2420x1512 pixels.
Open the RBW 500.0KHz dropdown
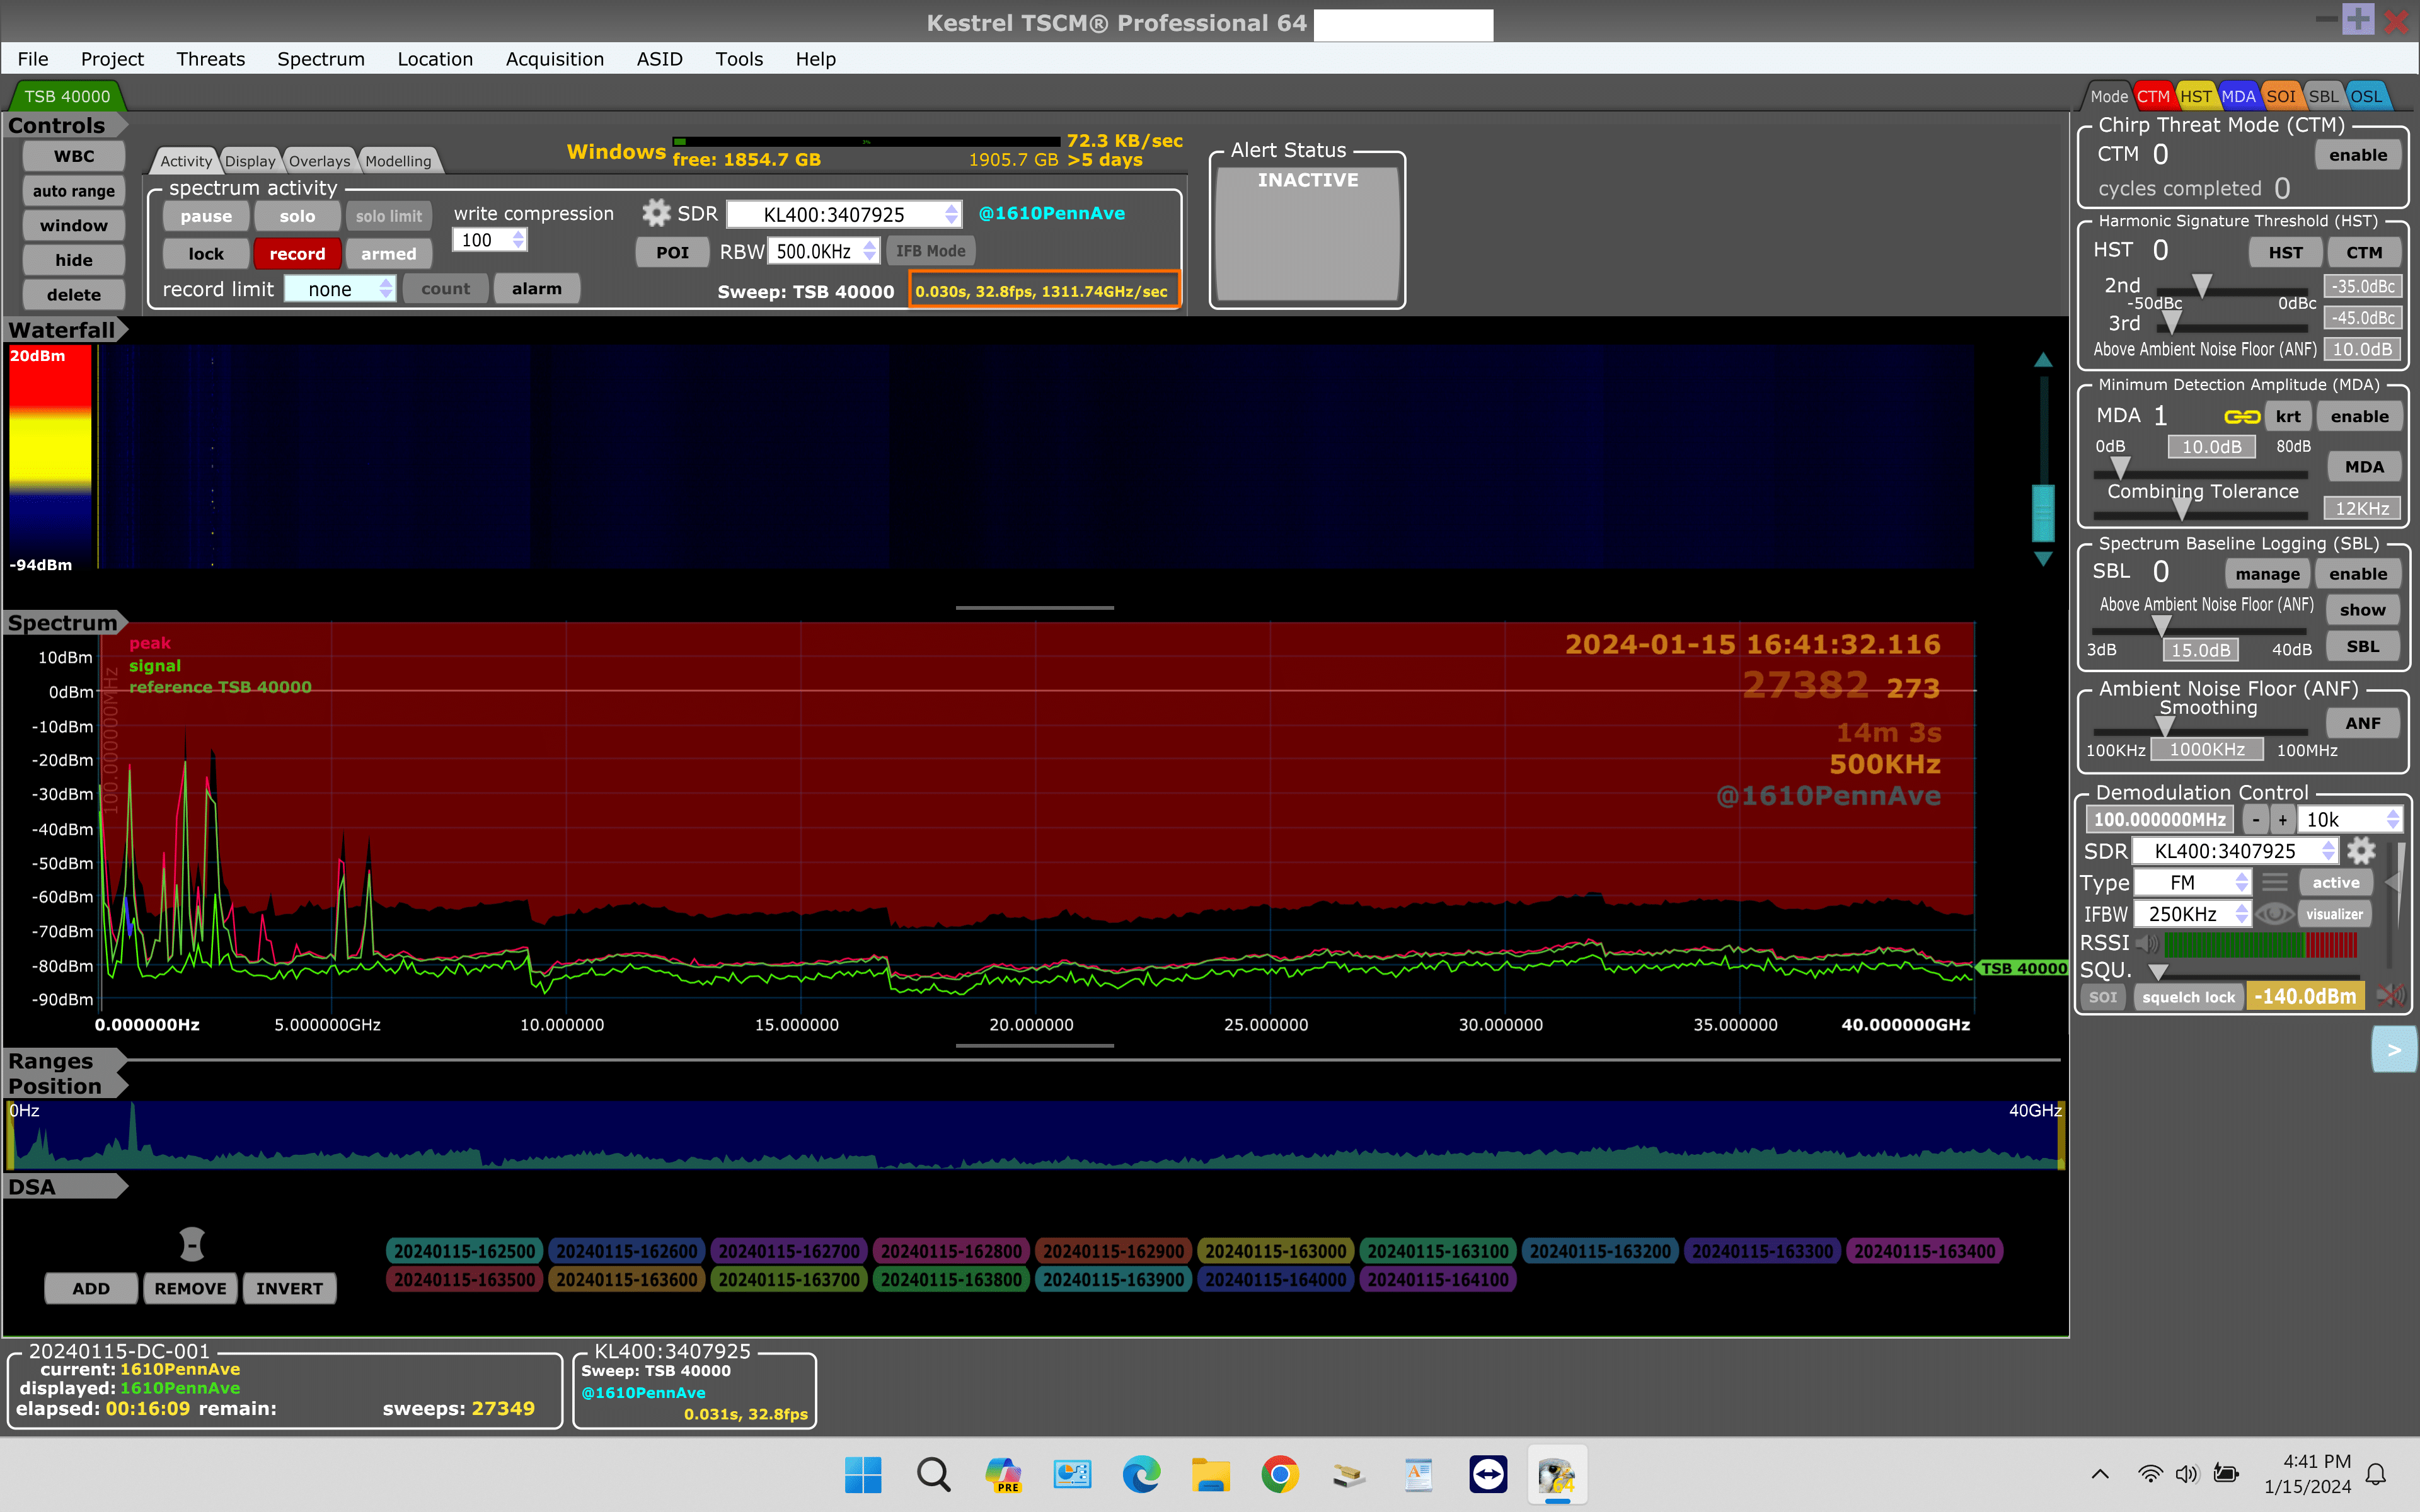(823, 251)
